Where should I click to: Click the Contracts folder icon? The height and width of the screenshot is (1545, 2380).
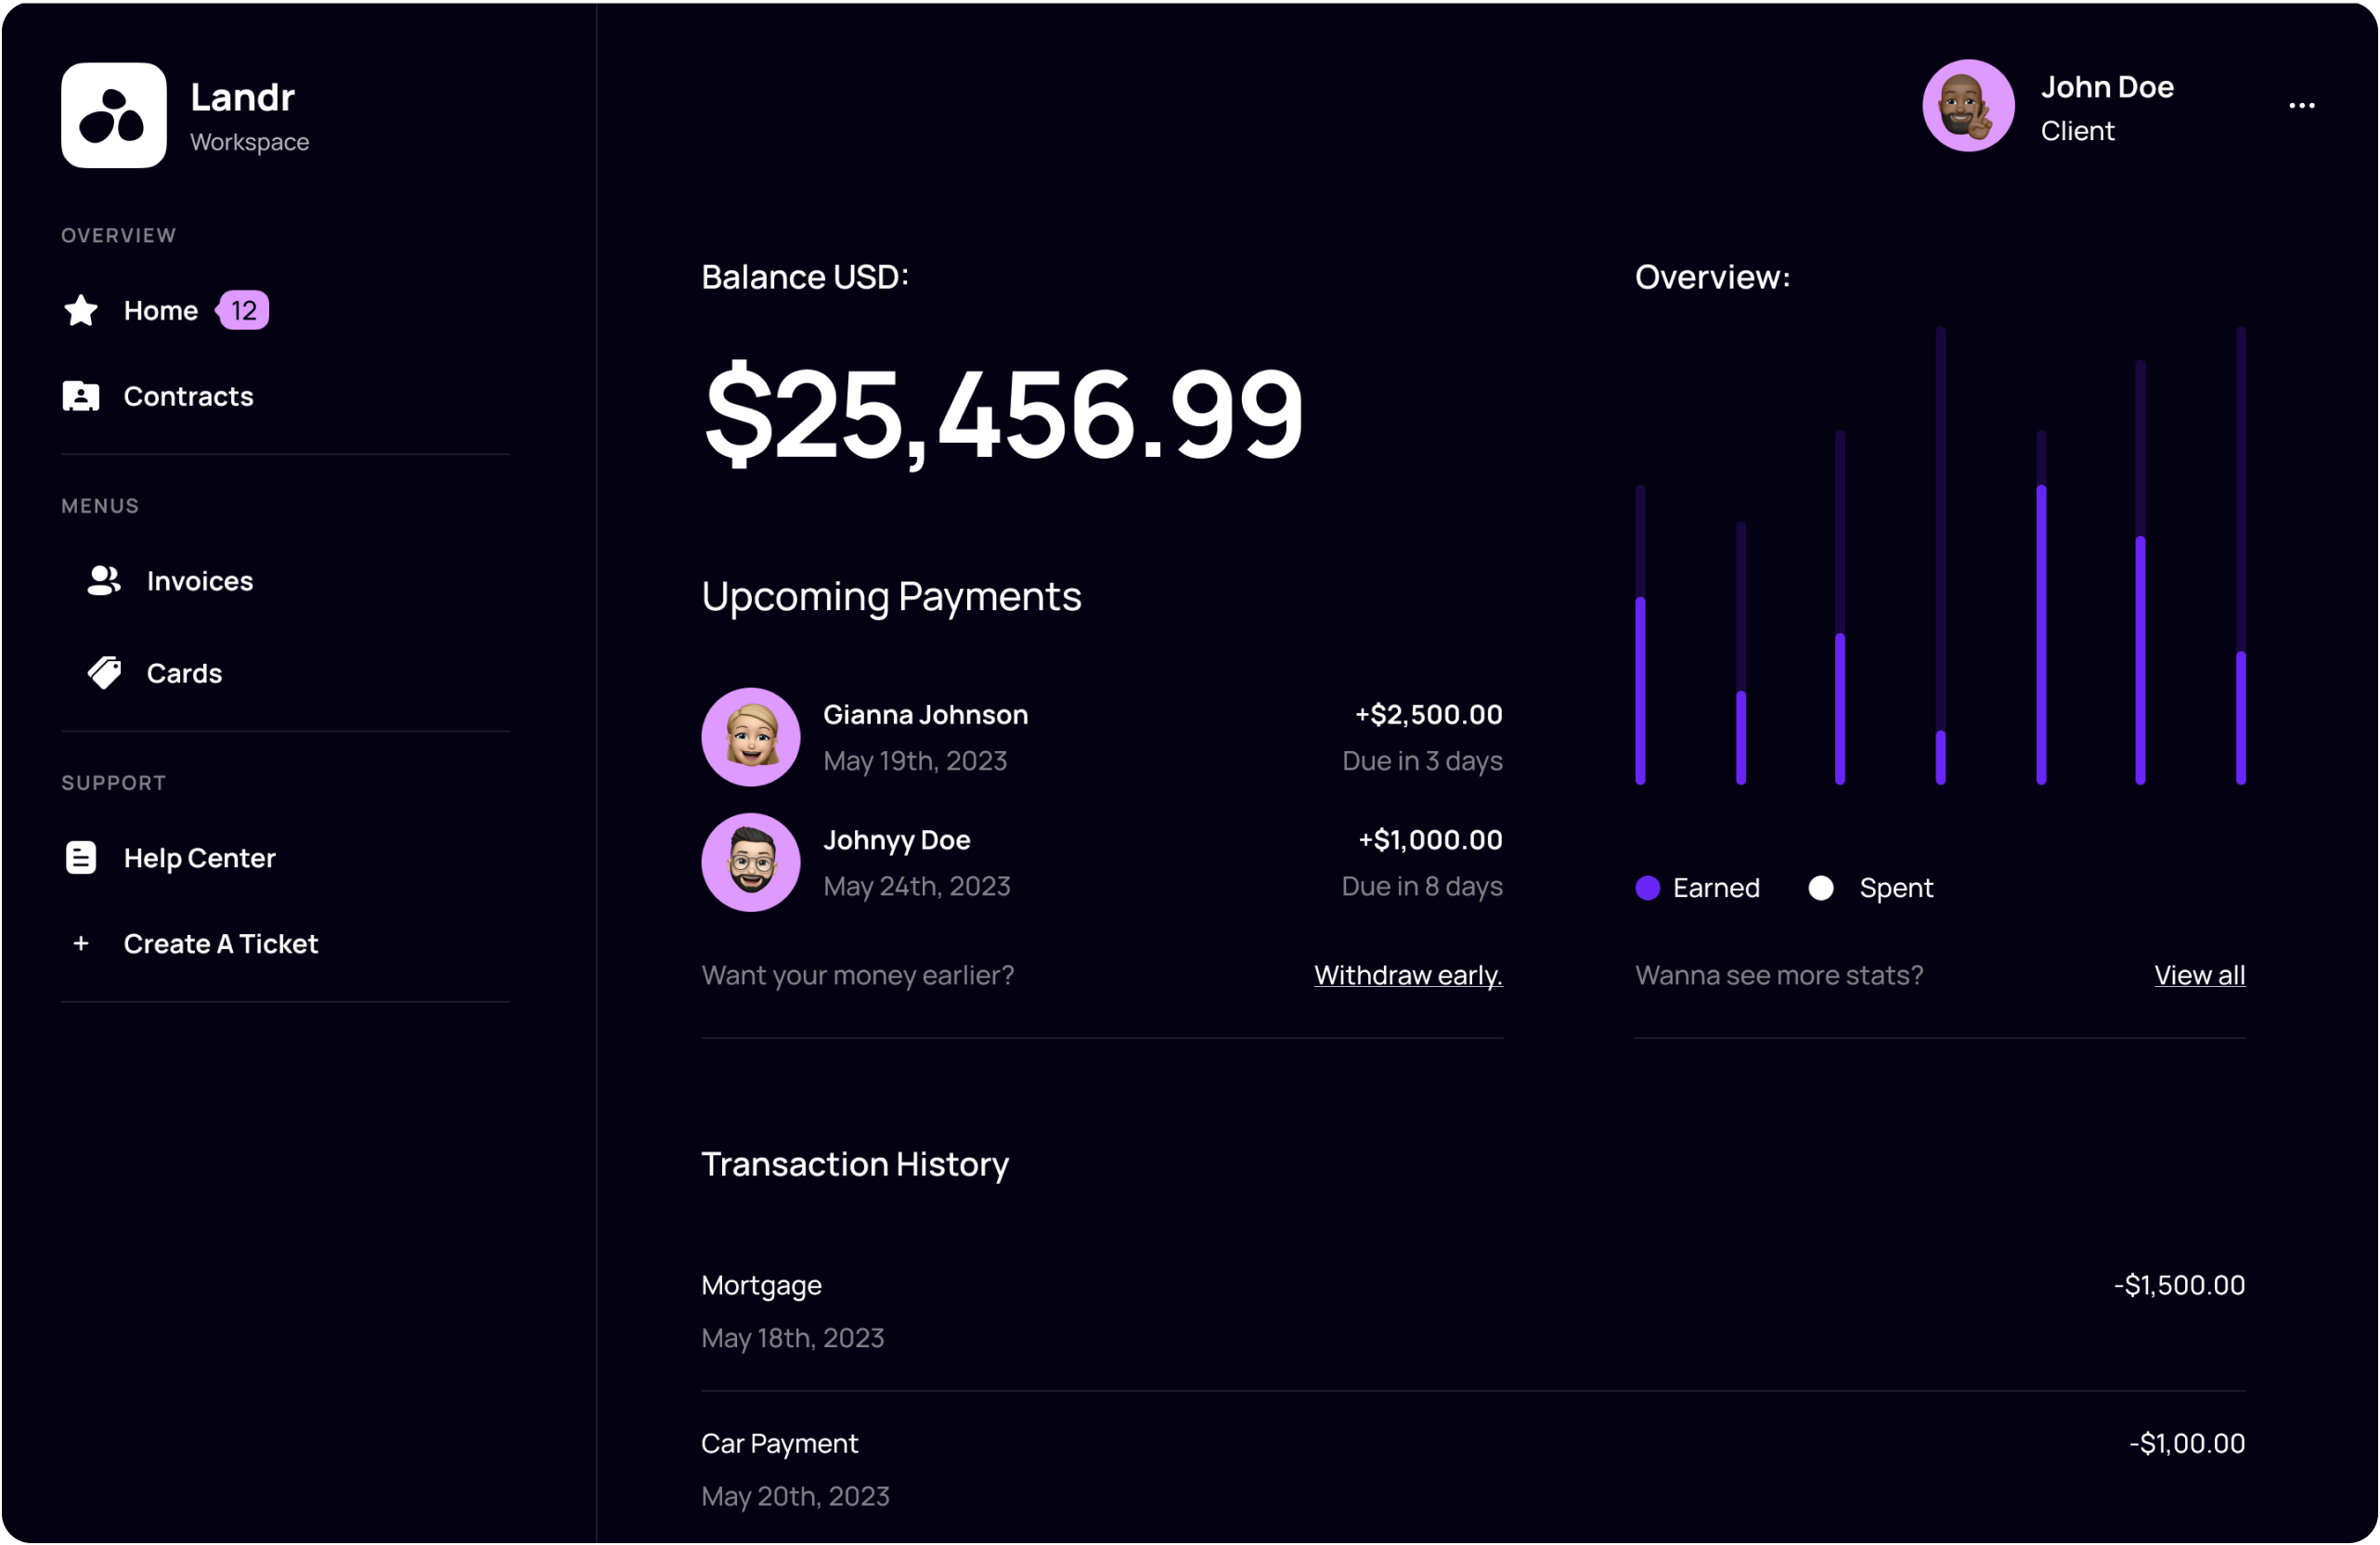coord(81,397)
